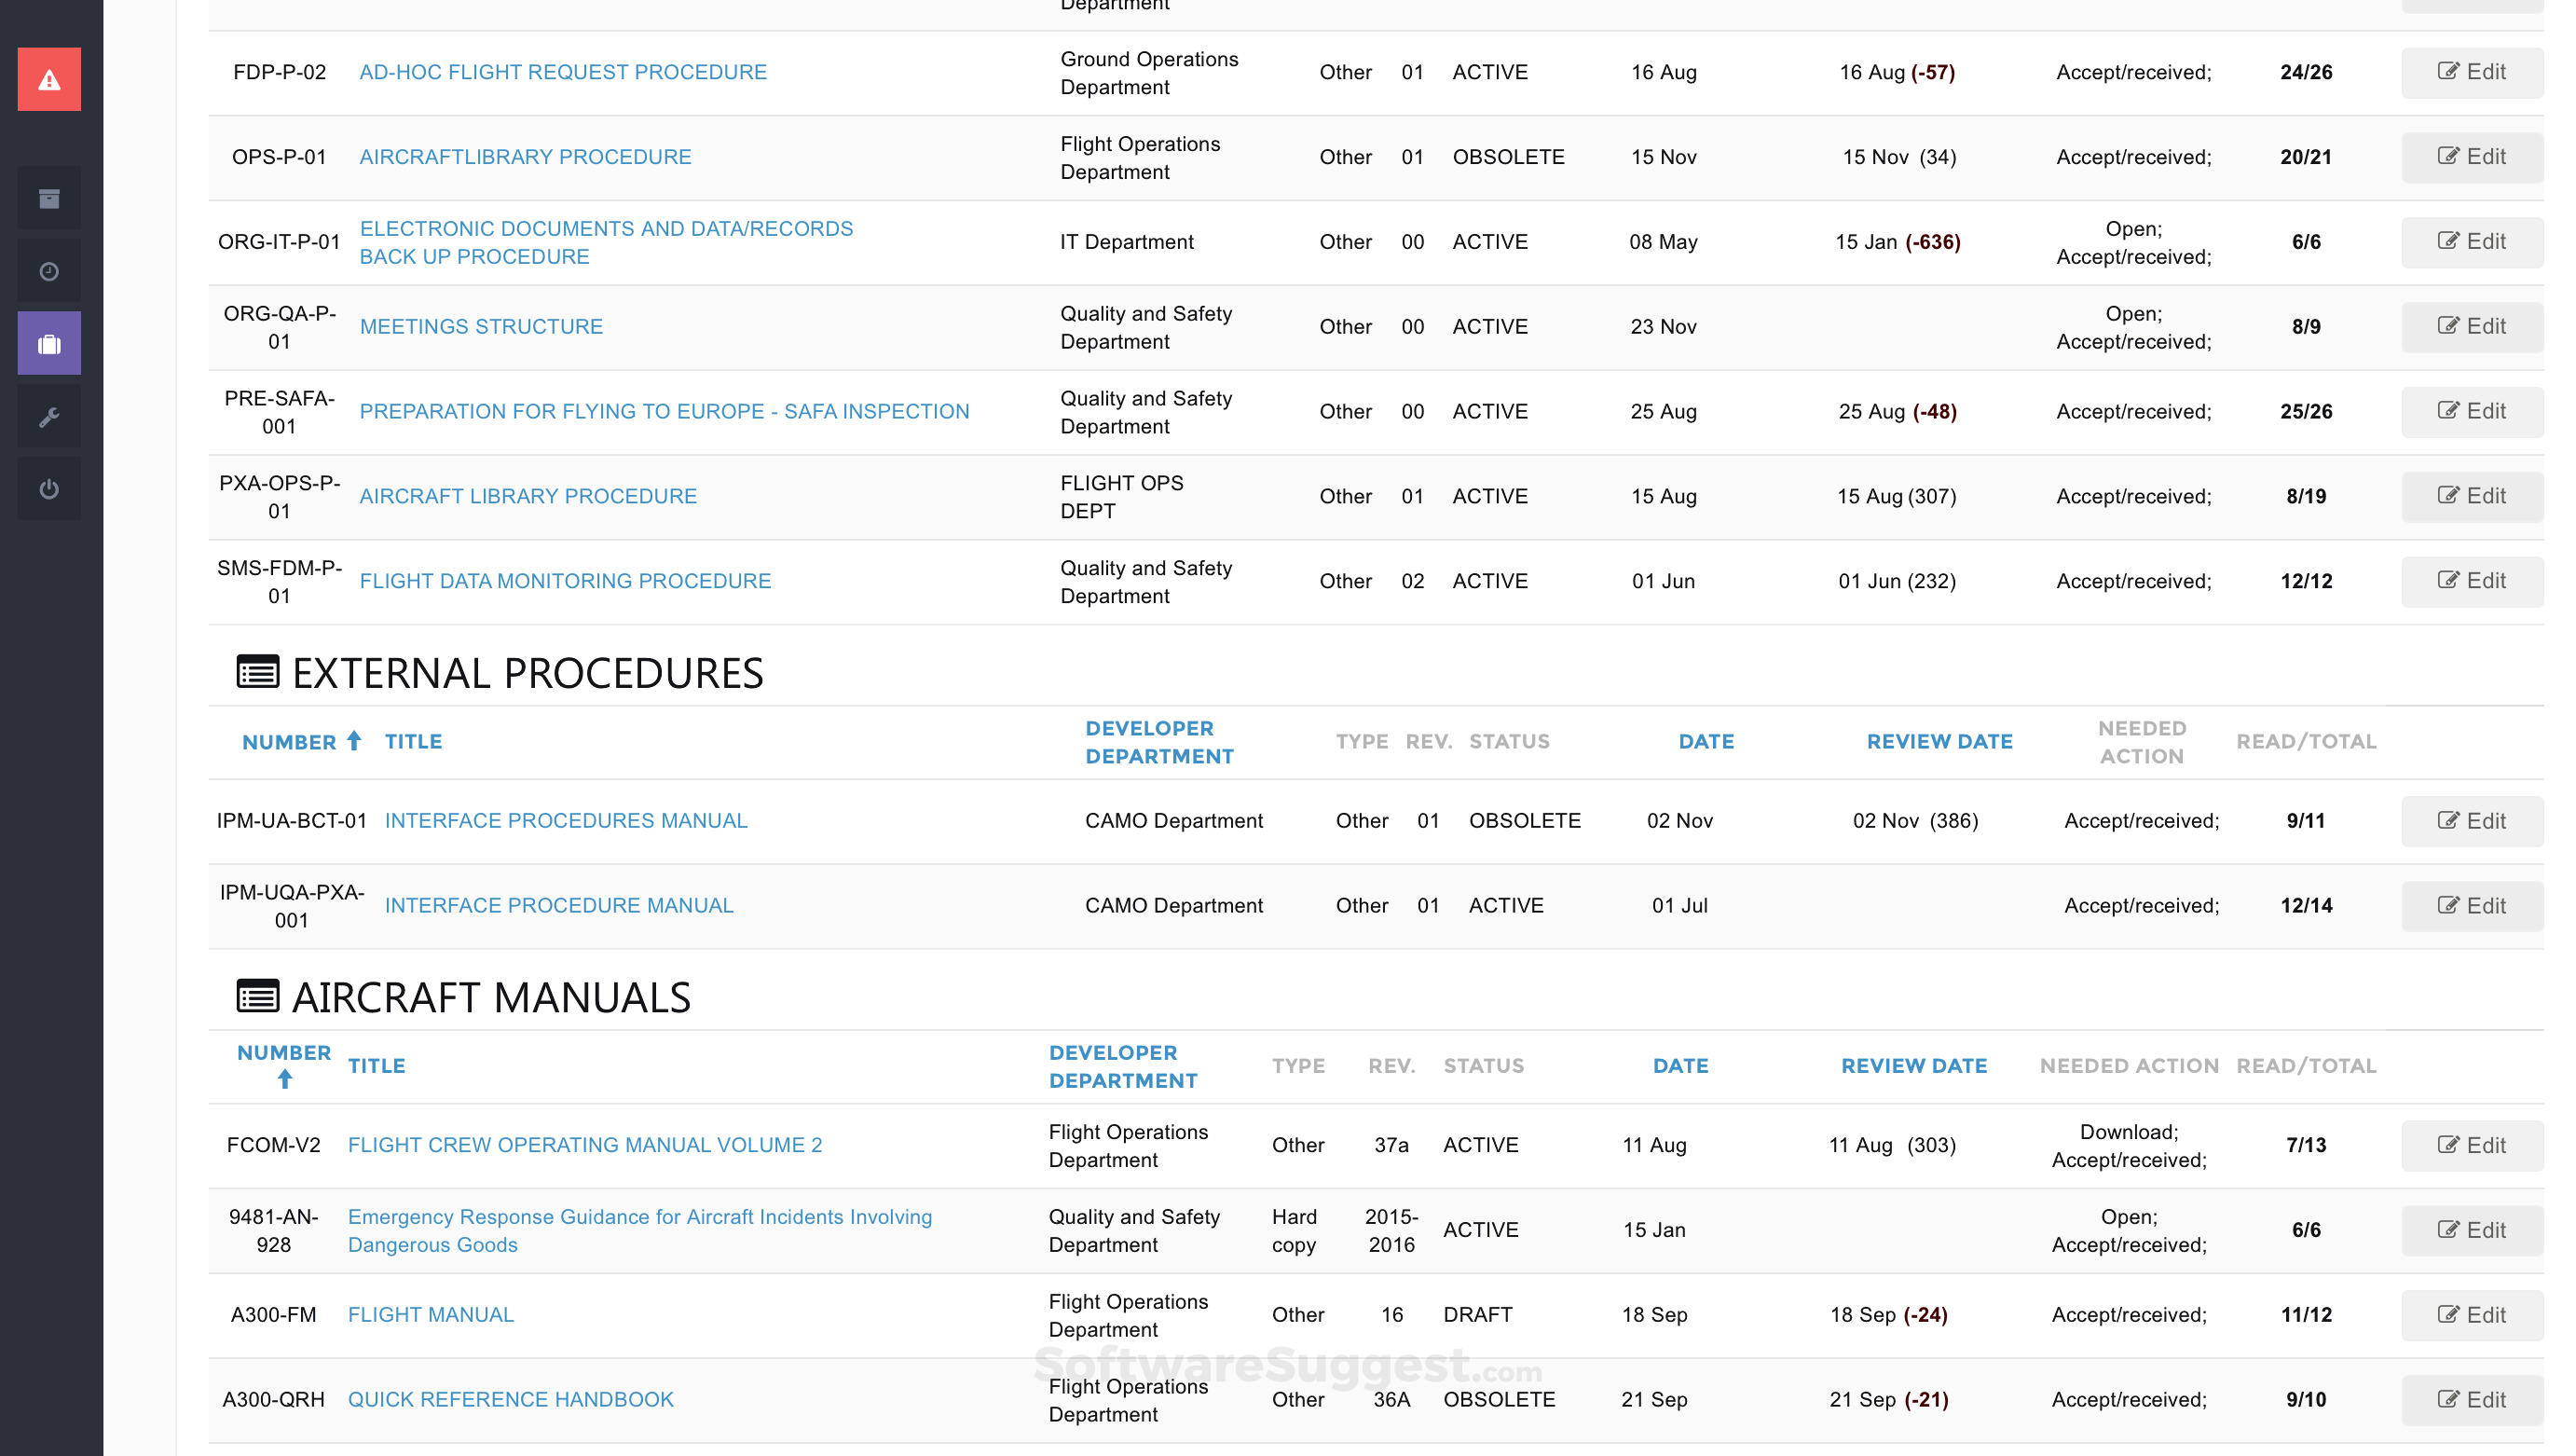Open the archive box sidebar icon
Screen dimensions: 2576x1456
pyautogui.click(x=49, y=199)
